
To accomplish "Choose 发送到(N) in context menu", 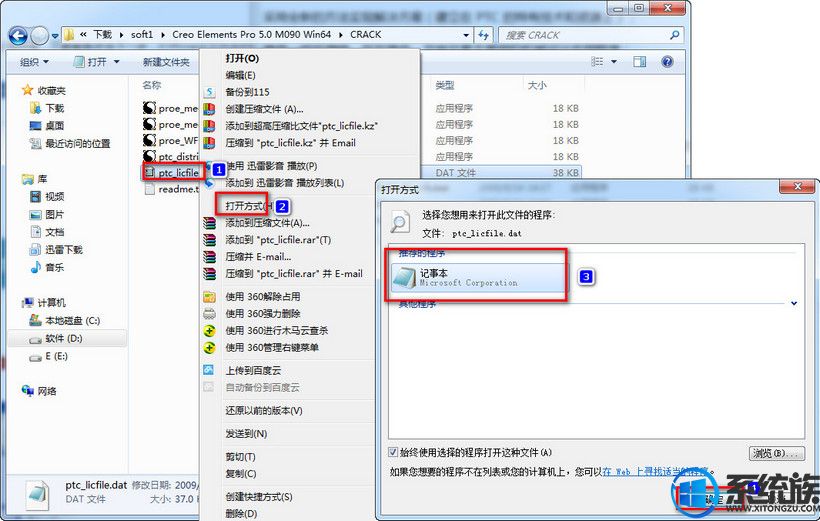I will (246, 434).
